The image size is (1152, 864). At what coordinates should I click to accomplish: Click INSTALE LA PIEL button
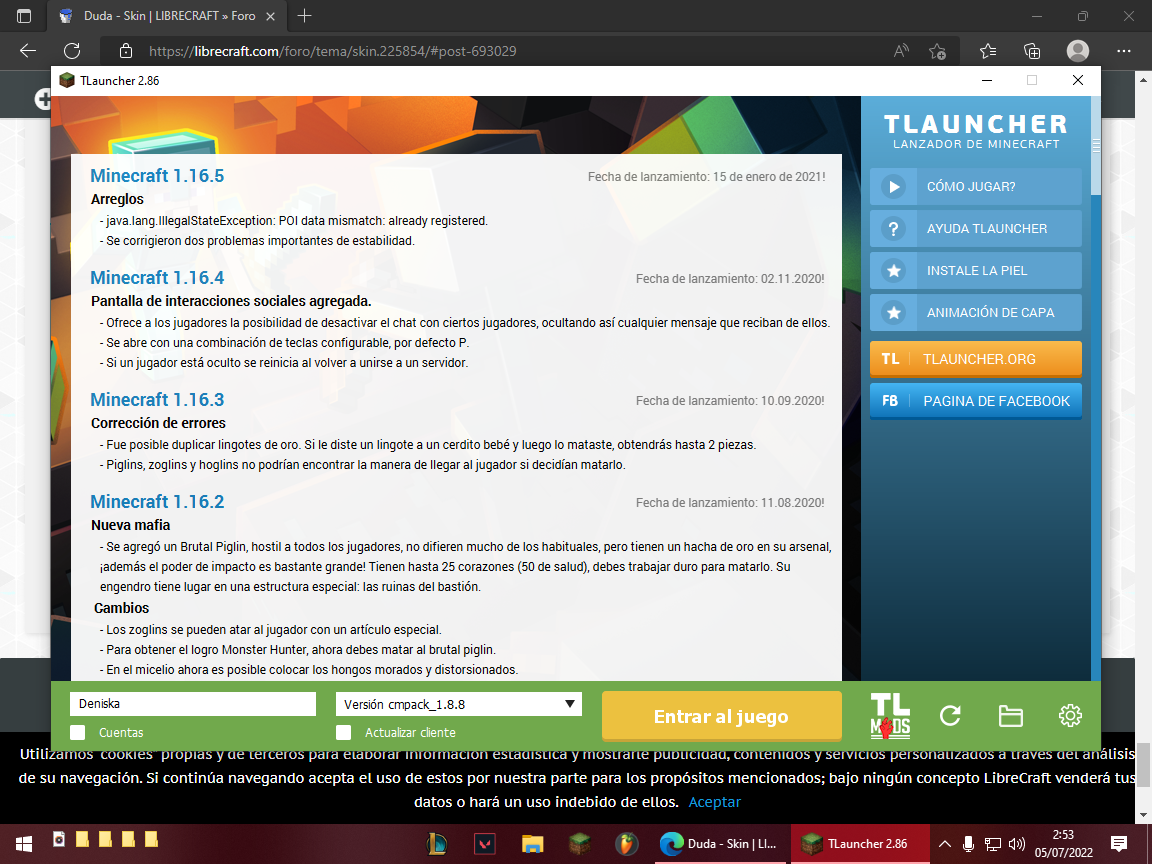[x=976, y=270]
